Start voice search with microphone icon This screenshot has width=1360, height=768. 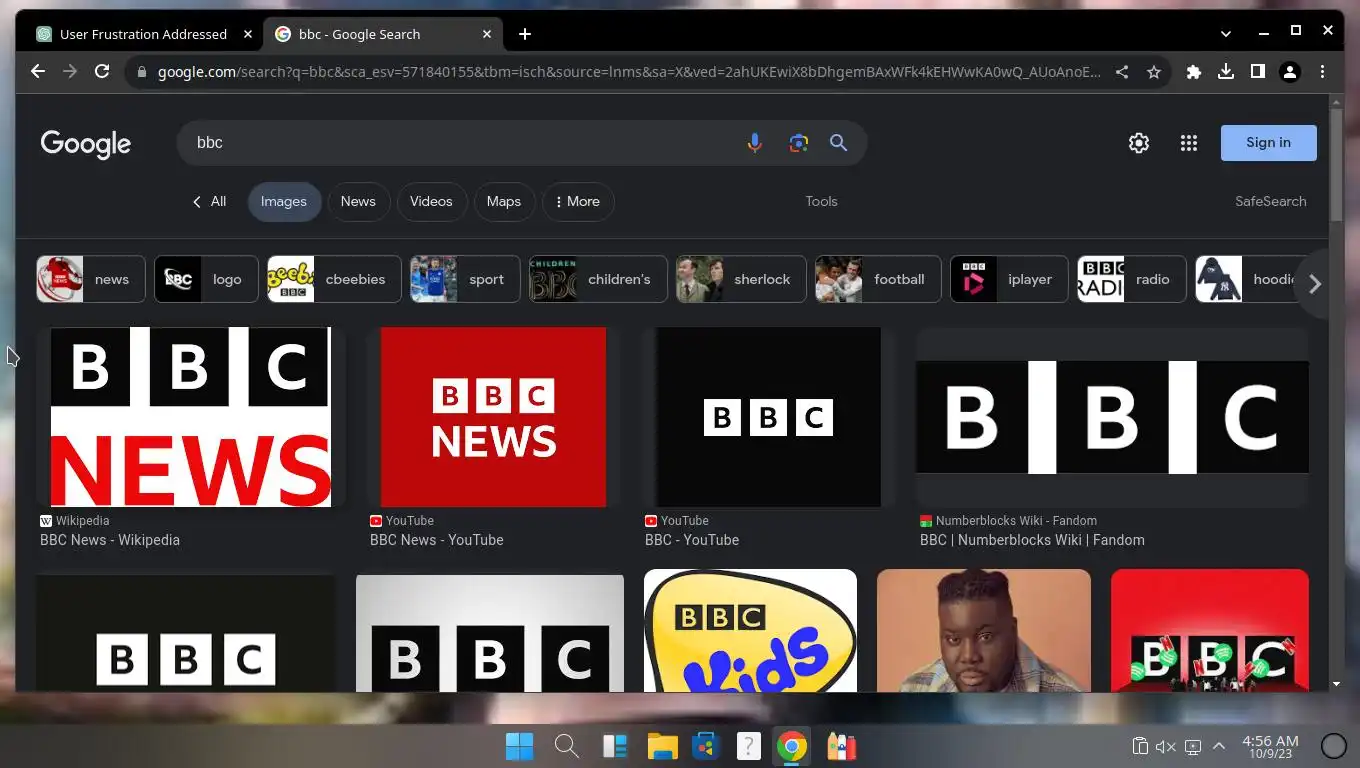click(755, 143)
